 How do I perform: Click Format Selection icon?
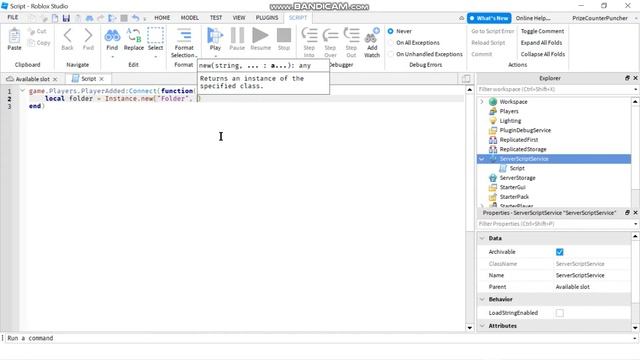[x=184, y=36]
